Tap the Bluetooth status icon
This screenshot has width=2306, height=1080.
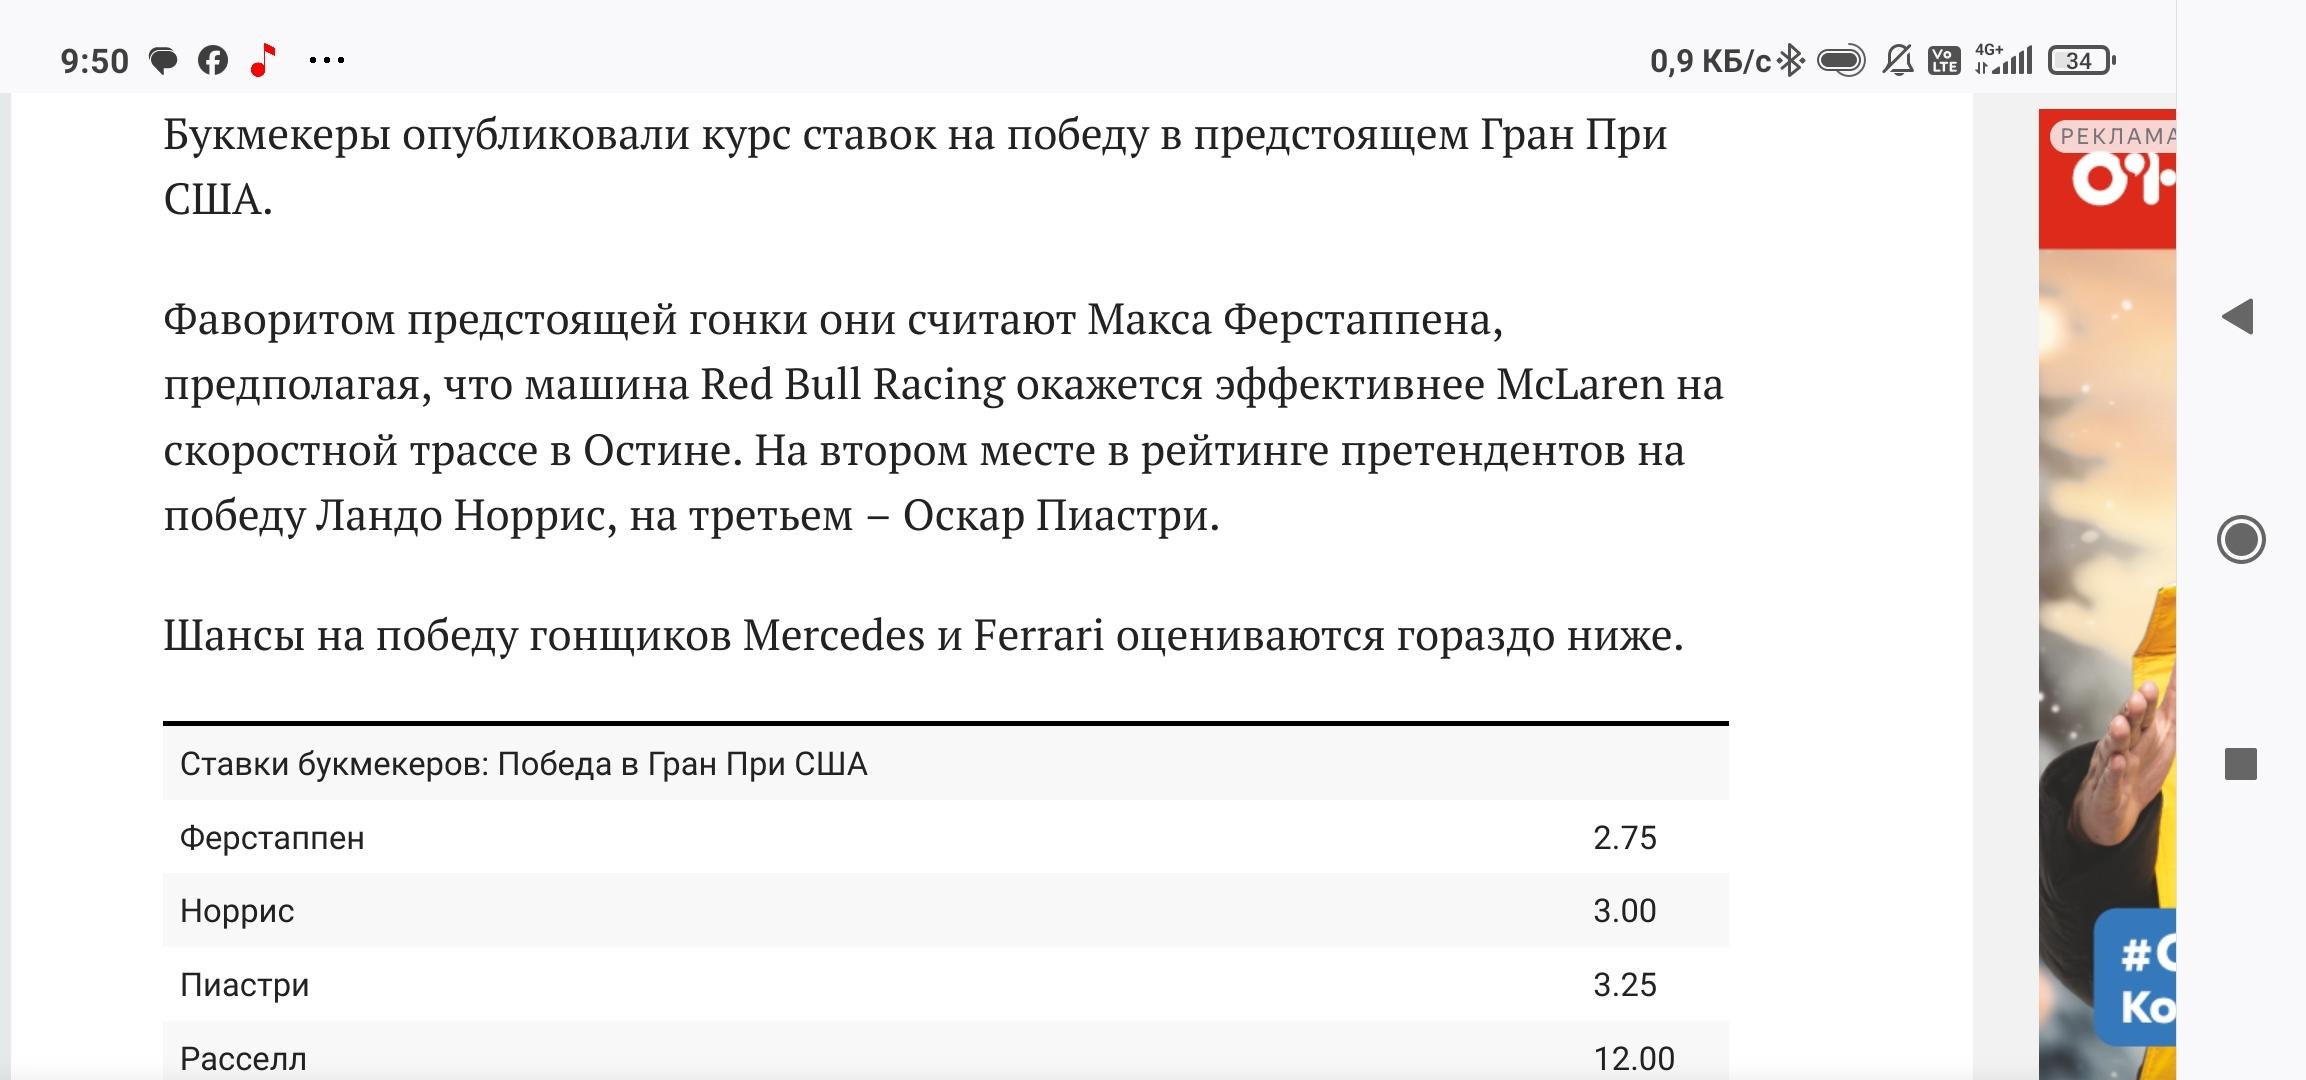click(x=1791, y=61)
